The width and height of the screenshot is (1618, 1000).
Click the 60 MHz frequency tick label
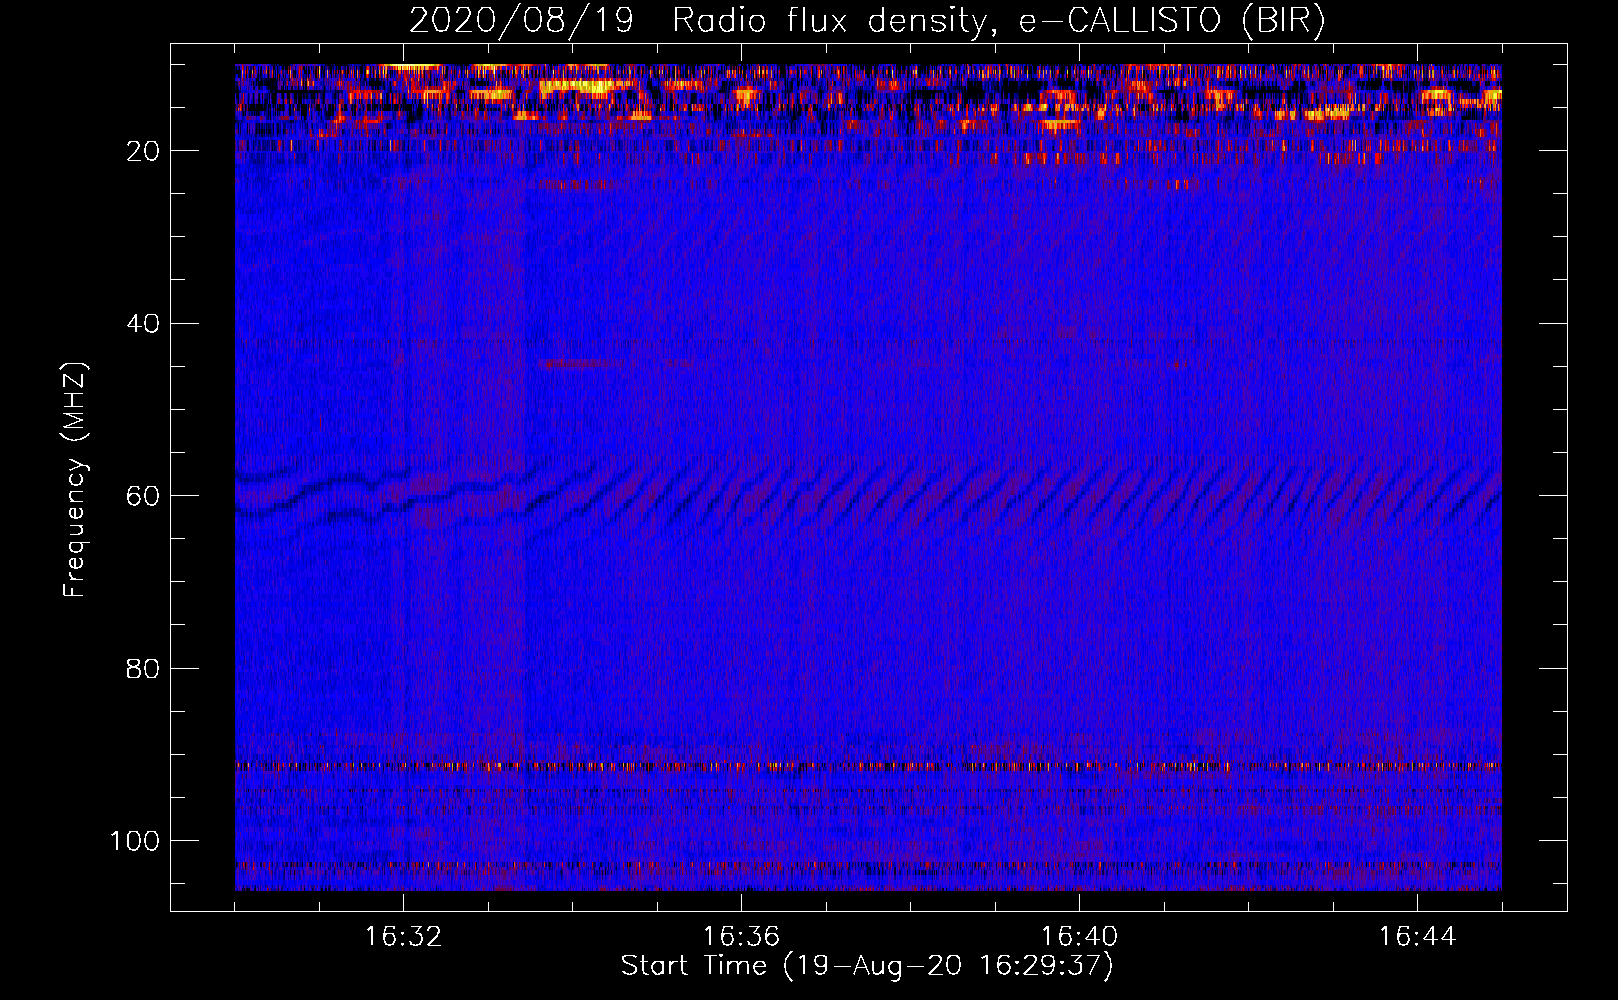coord(143,496)
